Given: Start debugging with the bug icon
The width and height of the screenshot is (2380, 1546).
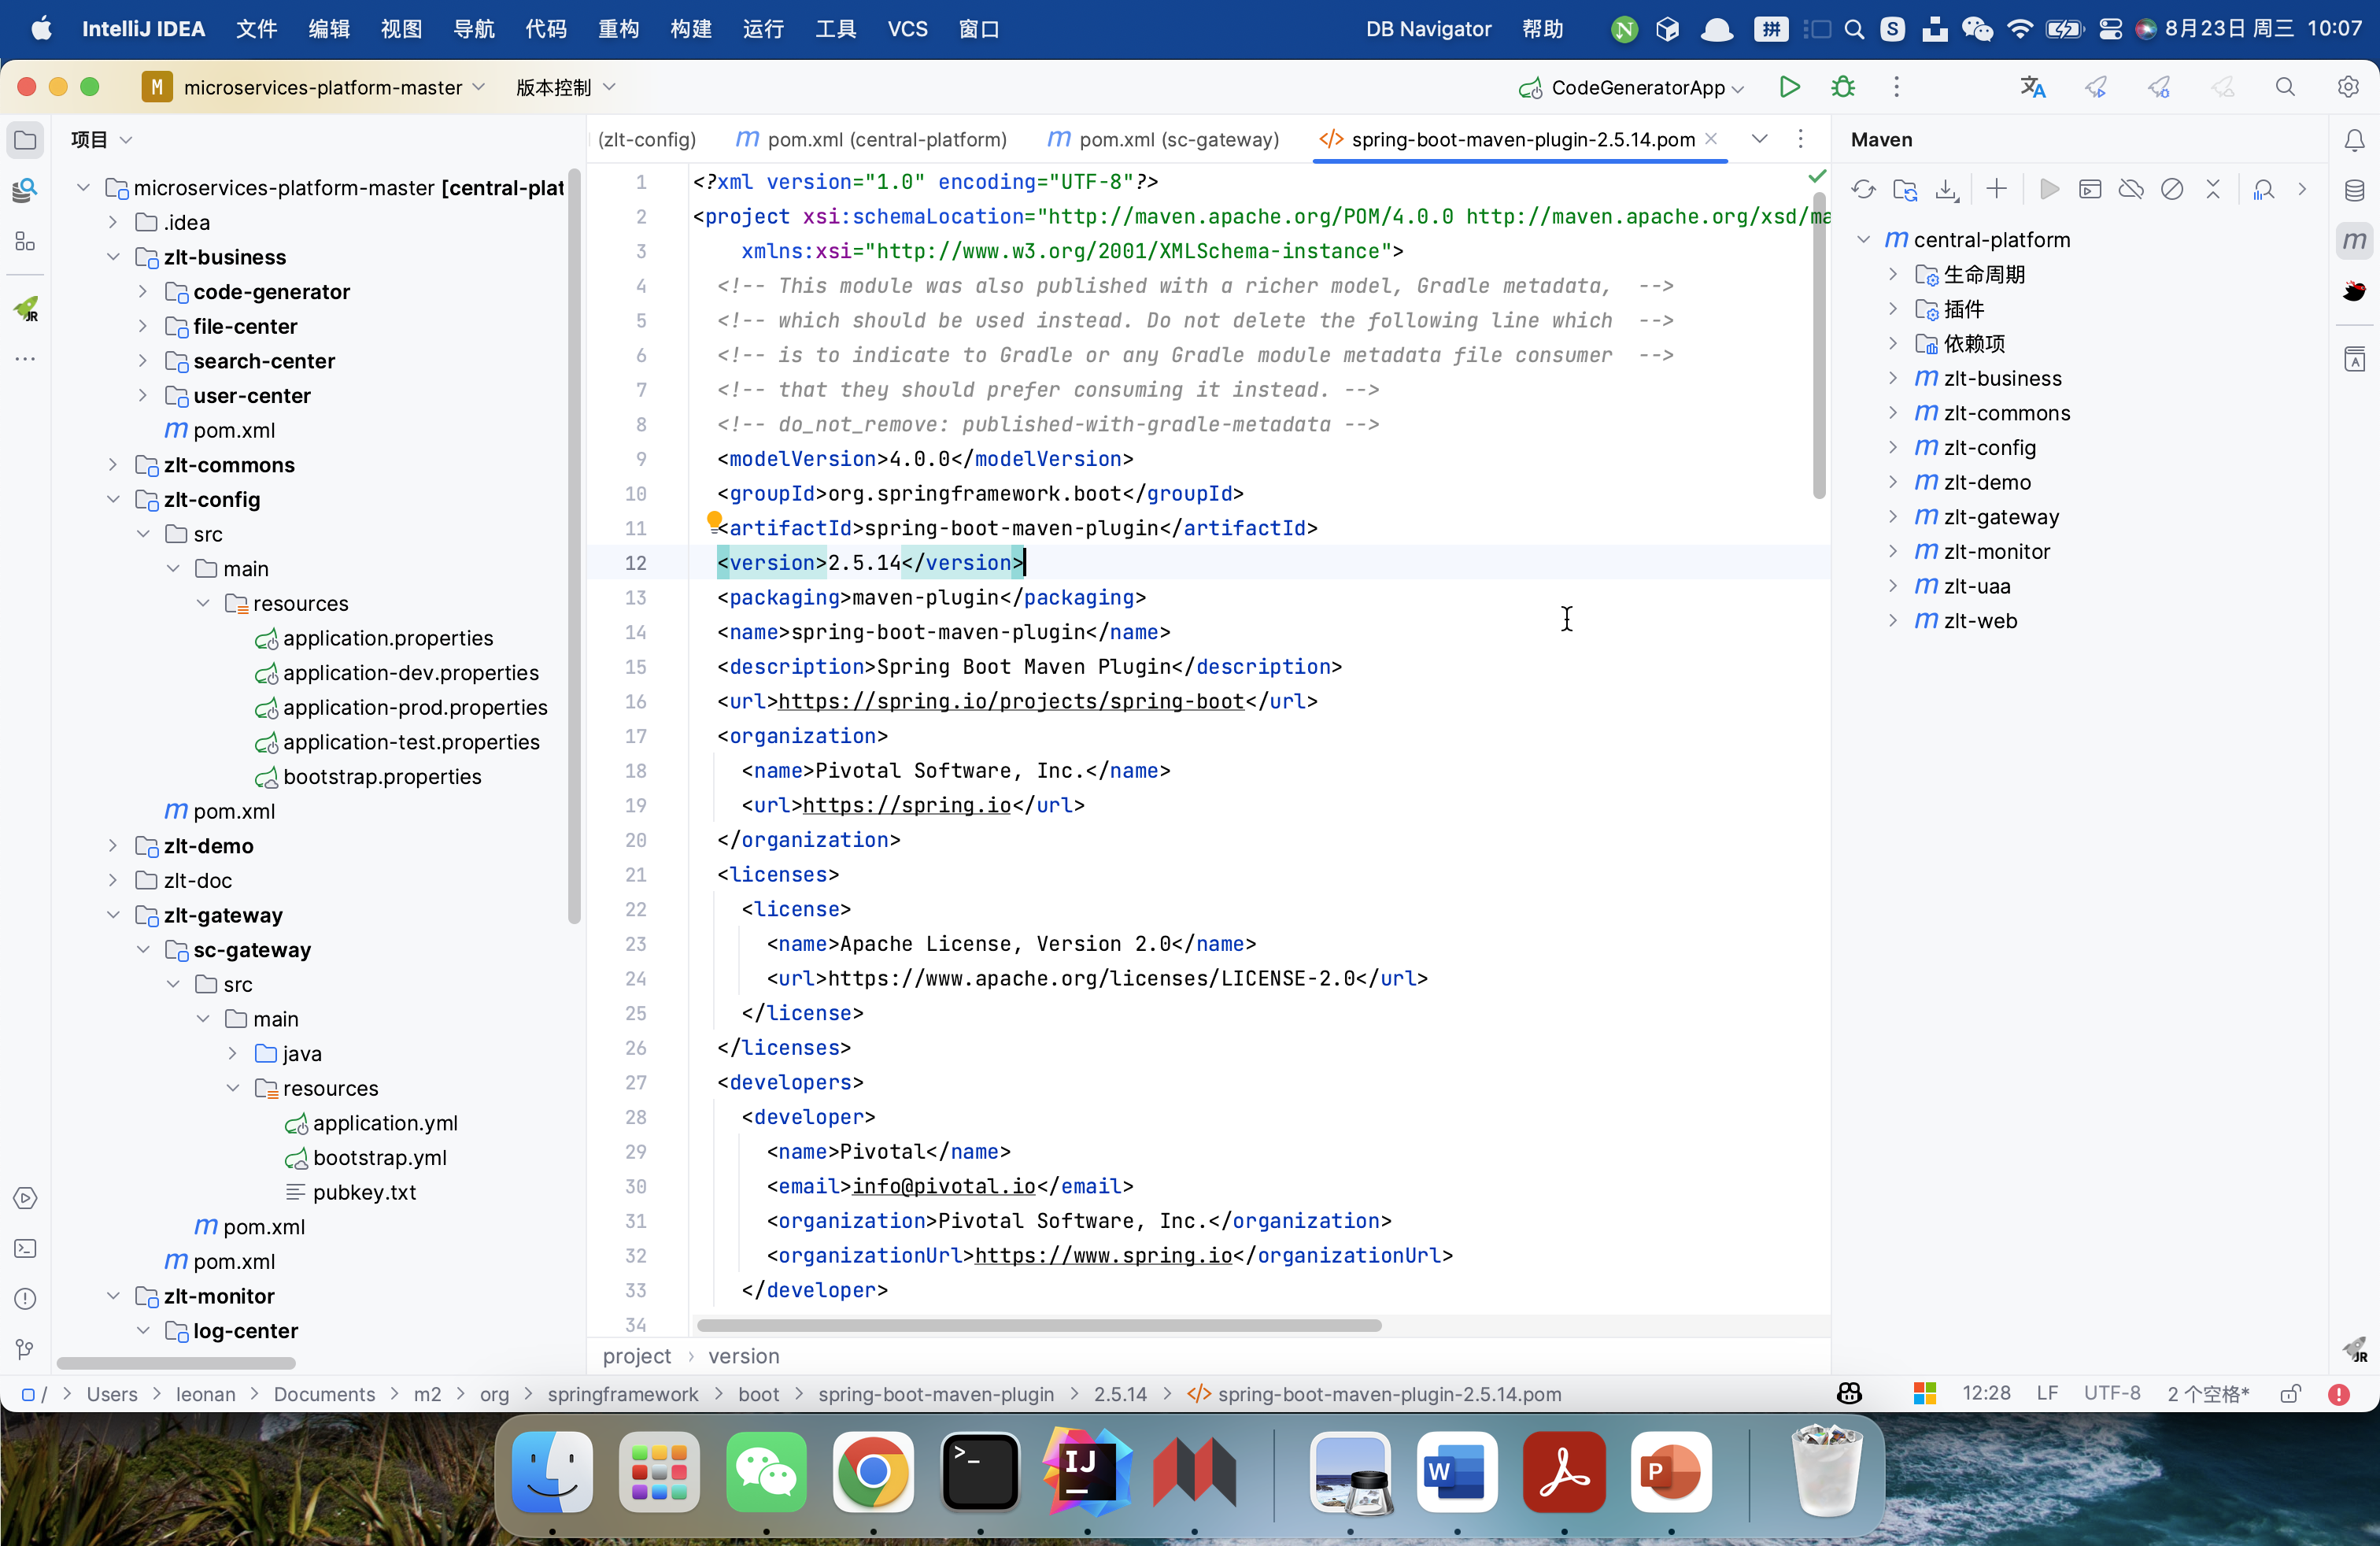Looking at the screenshot, I should [x=1842, y=87].
